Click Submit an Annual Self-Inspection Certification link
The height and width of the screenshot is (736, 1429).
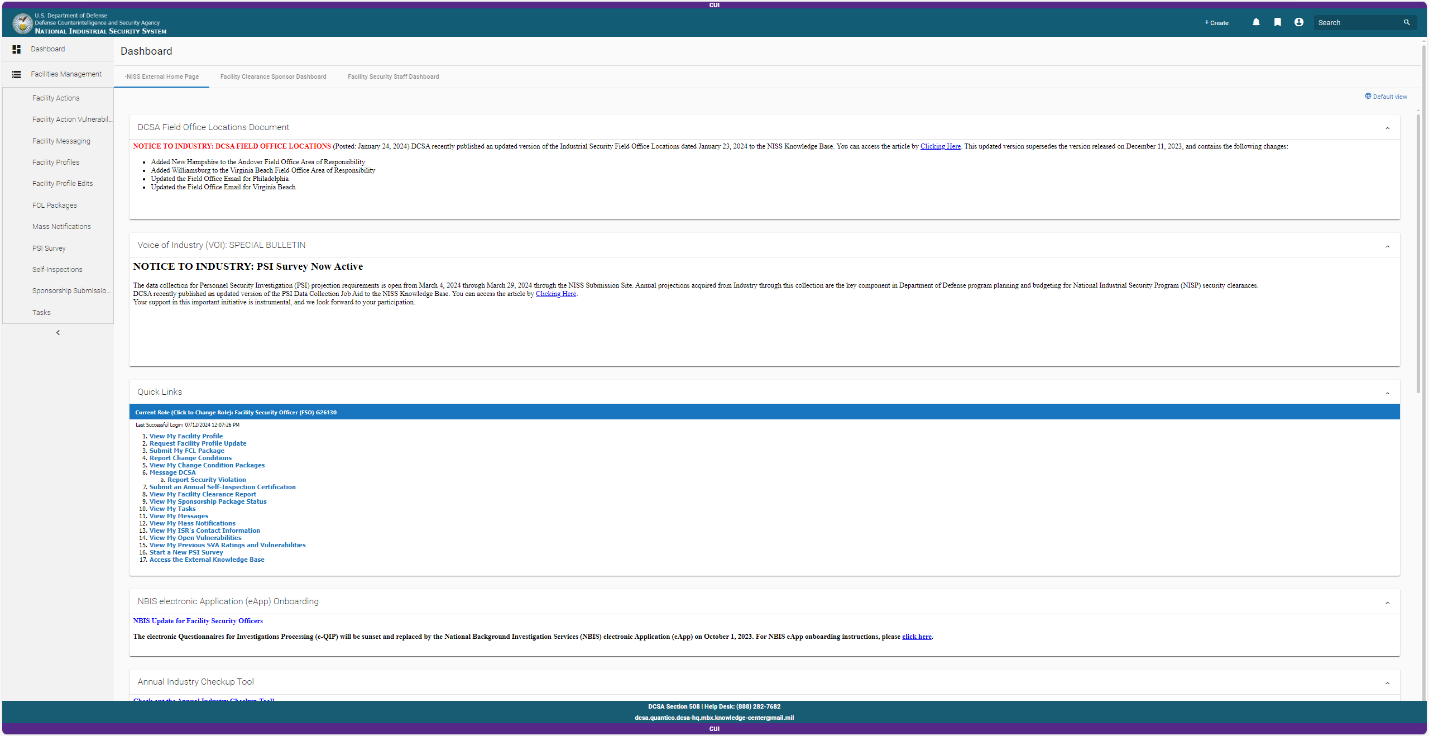222,487
